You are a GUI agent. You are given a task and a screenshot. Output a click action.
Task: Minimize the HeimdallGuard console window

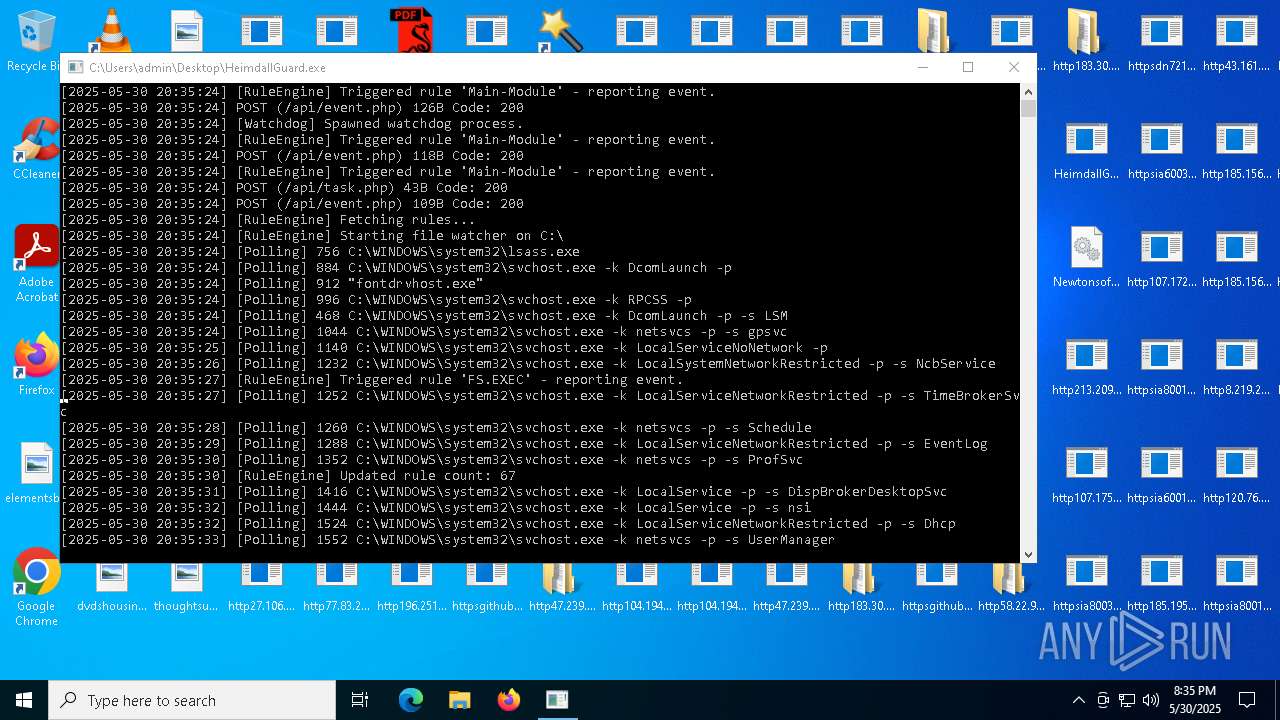[x=923, y=67]
